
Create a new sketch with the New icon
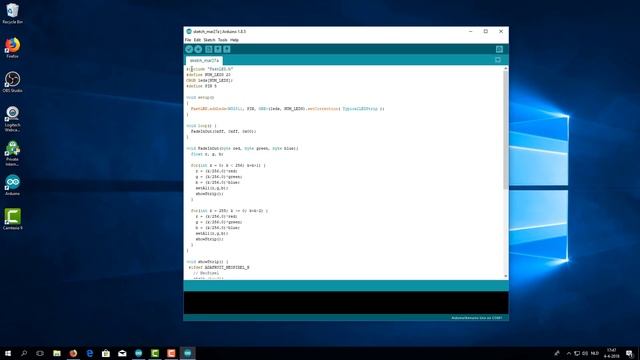point(209,49)
